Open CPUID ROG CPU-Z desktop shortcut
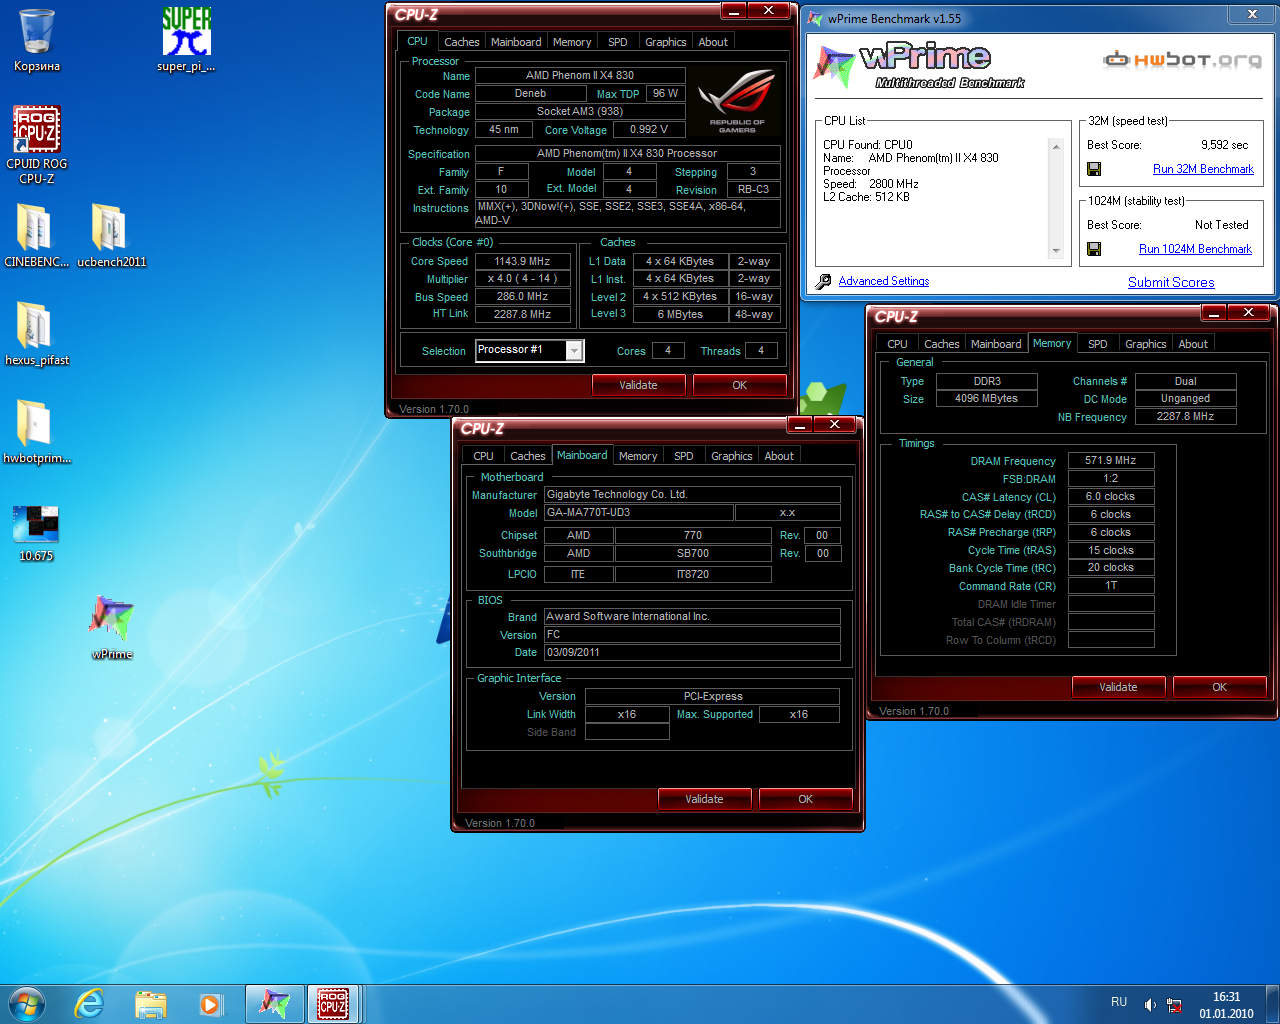The image size is (1280, 1024). click(x=37, y=146)
